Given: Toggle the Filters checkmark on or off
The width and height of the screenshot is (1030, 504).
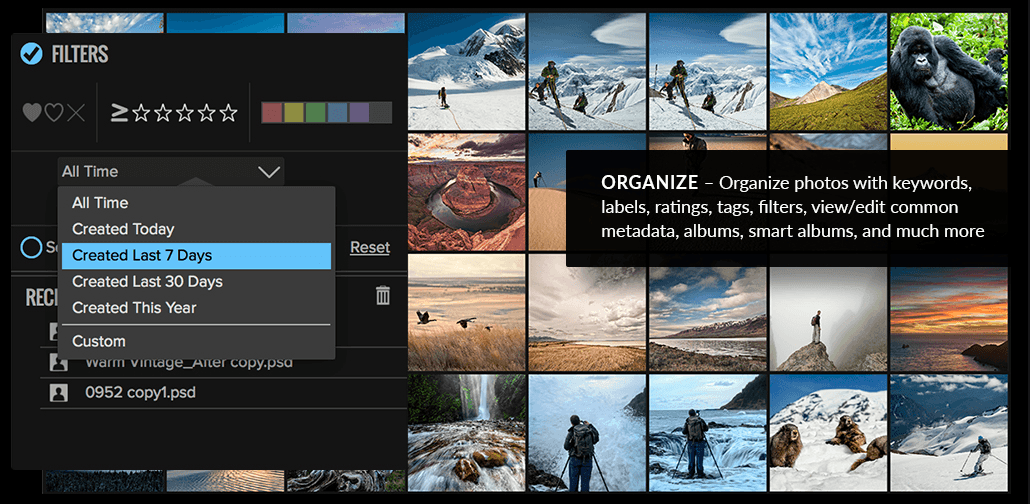Looking at the screenshot, I should pos(31,54).
